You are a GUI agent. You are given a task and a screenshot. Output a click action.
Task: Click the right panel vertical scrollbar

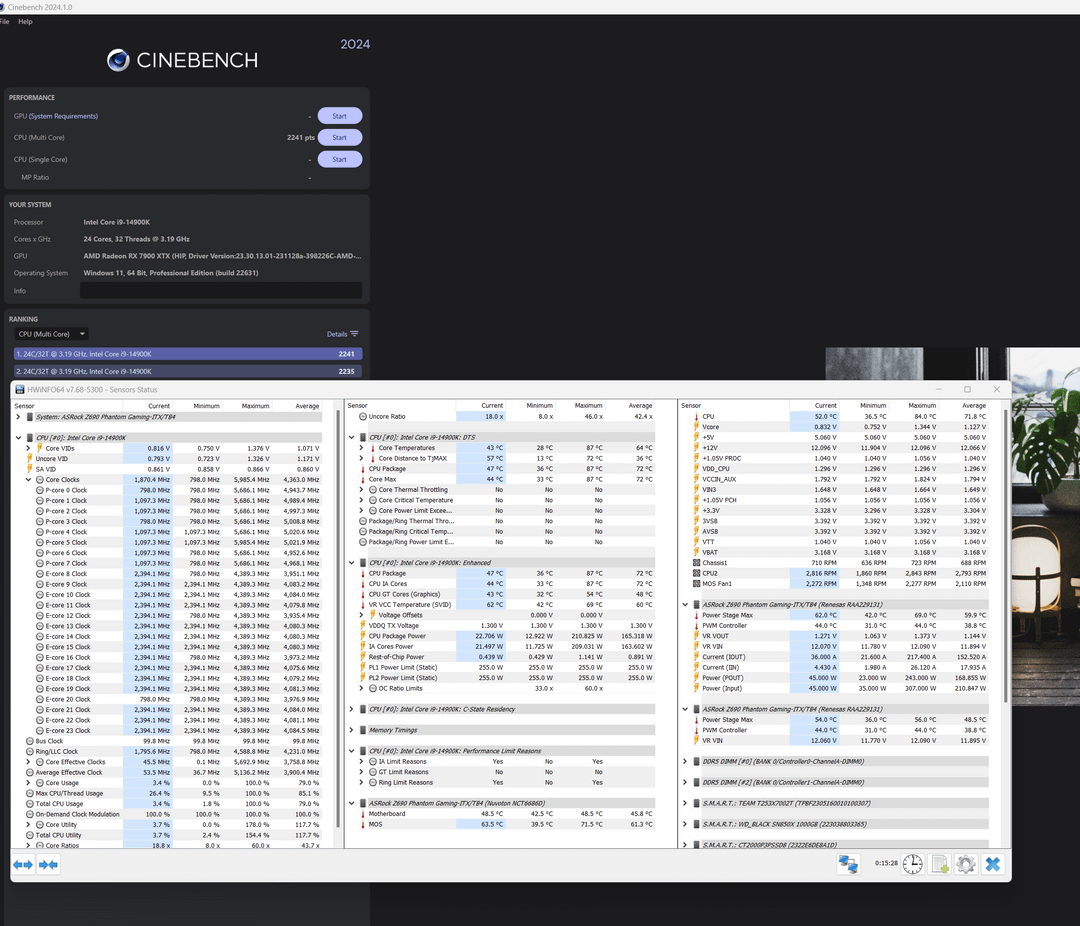point(1006,557)
